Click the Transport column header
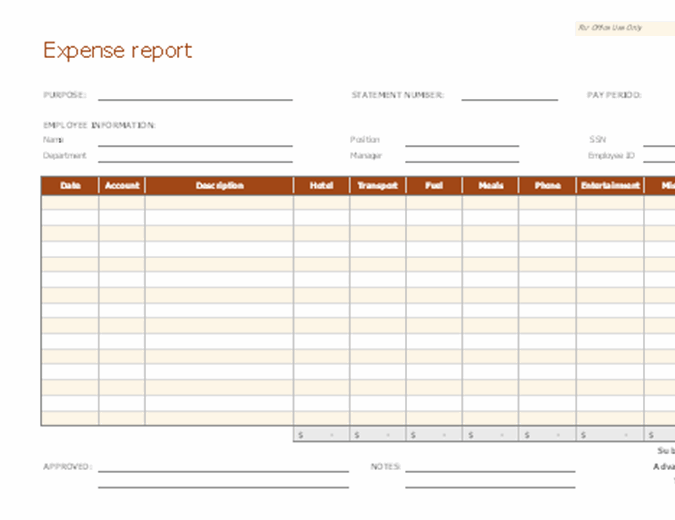Image resolution: width=675 pixels, height=520 pixels. tap(377, 185)
